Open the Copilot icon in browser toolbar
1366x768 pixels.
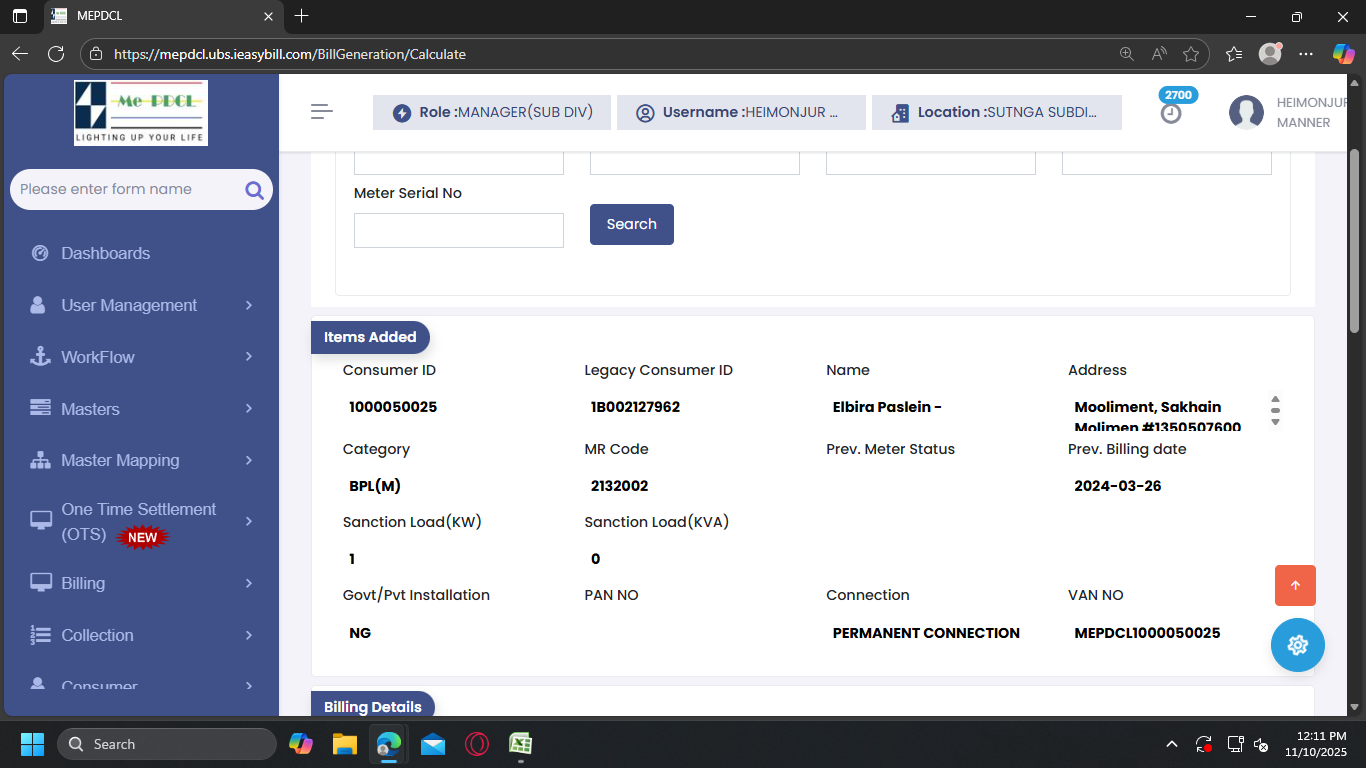[1344, 54]
